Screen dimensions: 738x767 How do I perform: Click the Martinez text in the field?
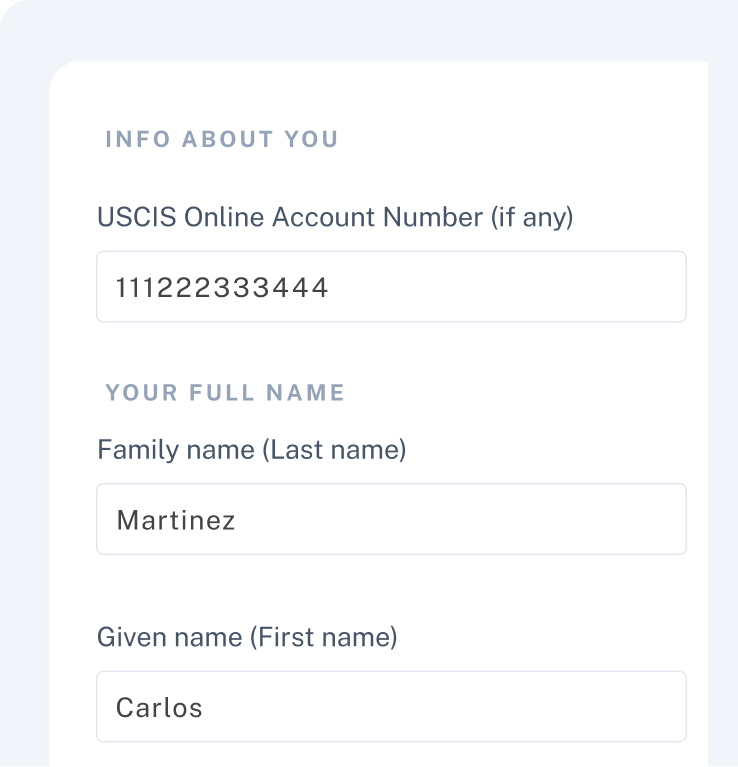tap(176, 520)
